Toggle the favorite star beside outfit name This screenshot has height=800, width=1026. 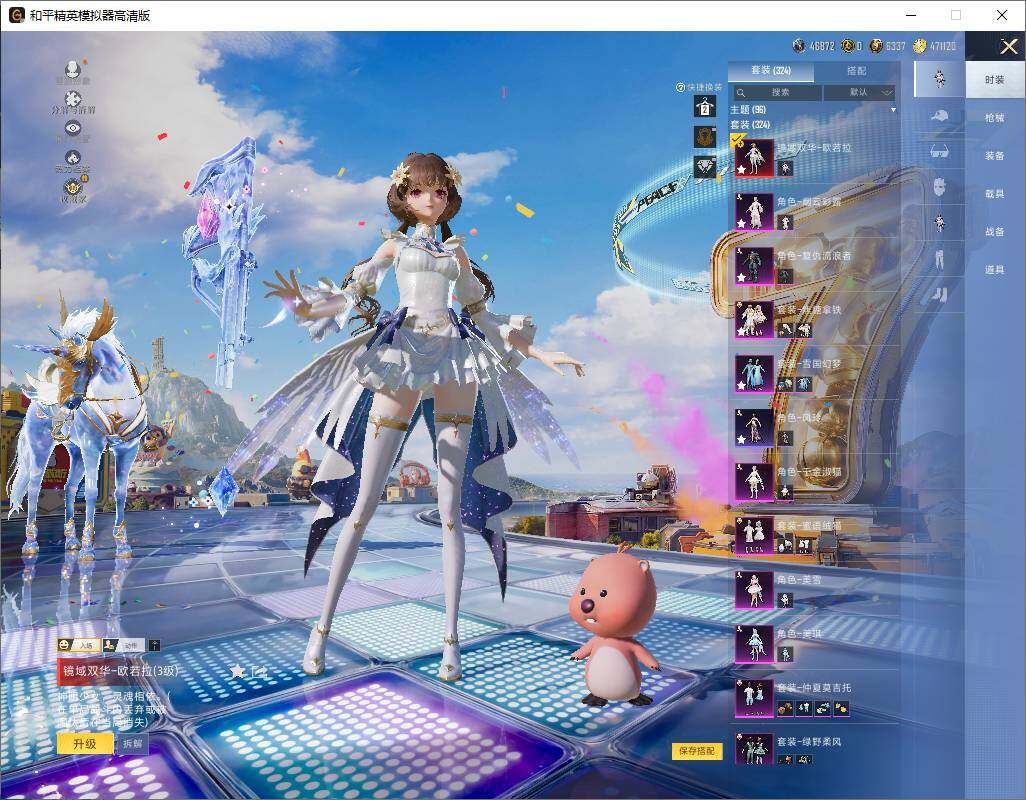point(237,671)
